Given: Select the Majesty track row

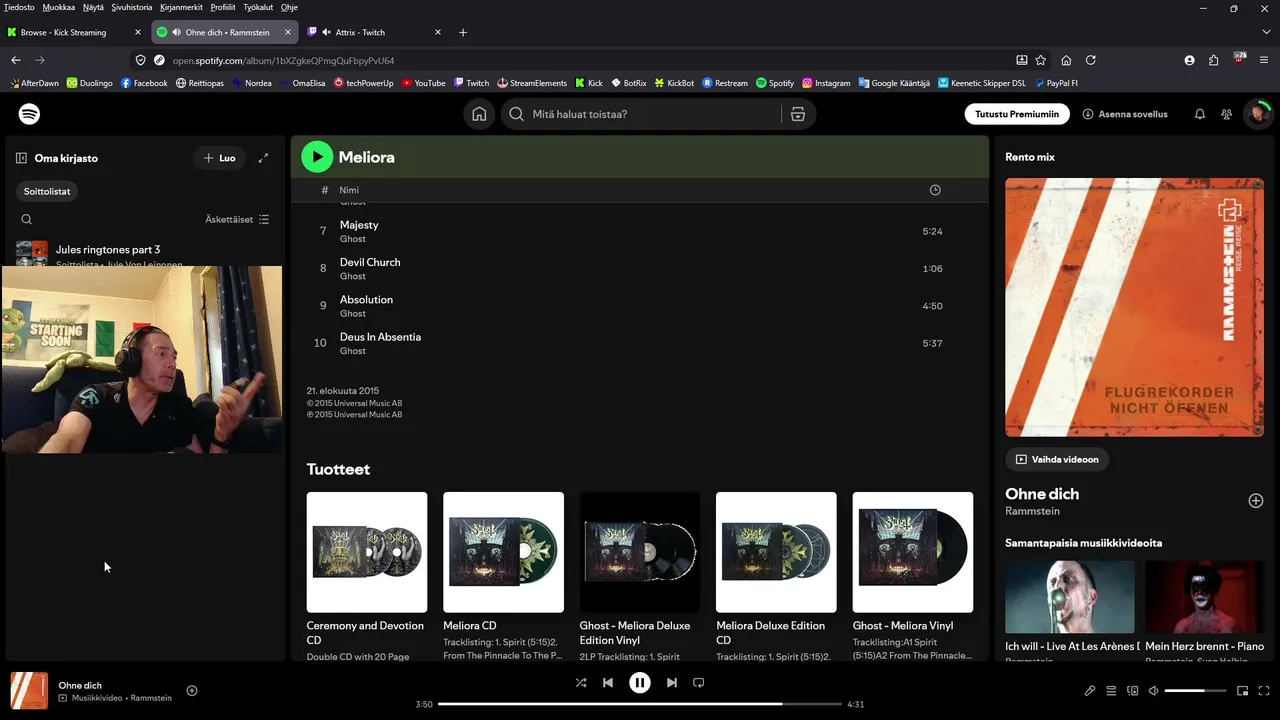Looking at the screenshot, I should 639,231.
